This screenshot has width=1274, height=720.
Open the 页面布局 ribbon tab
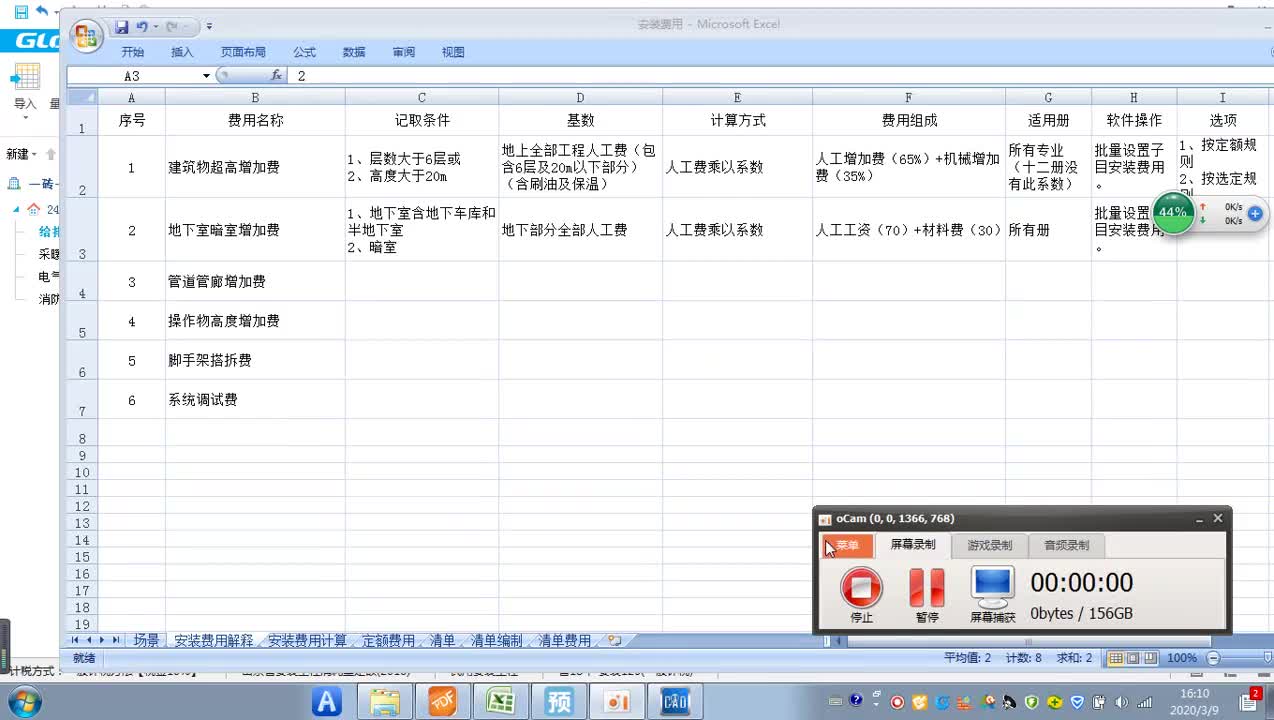(x=243, y=52)
